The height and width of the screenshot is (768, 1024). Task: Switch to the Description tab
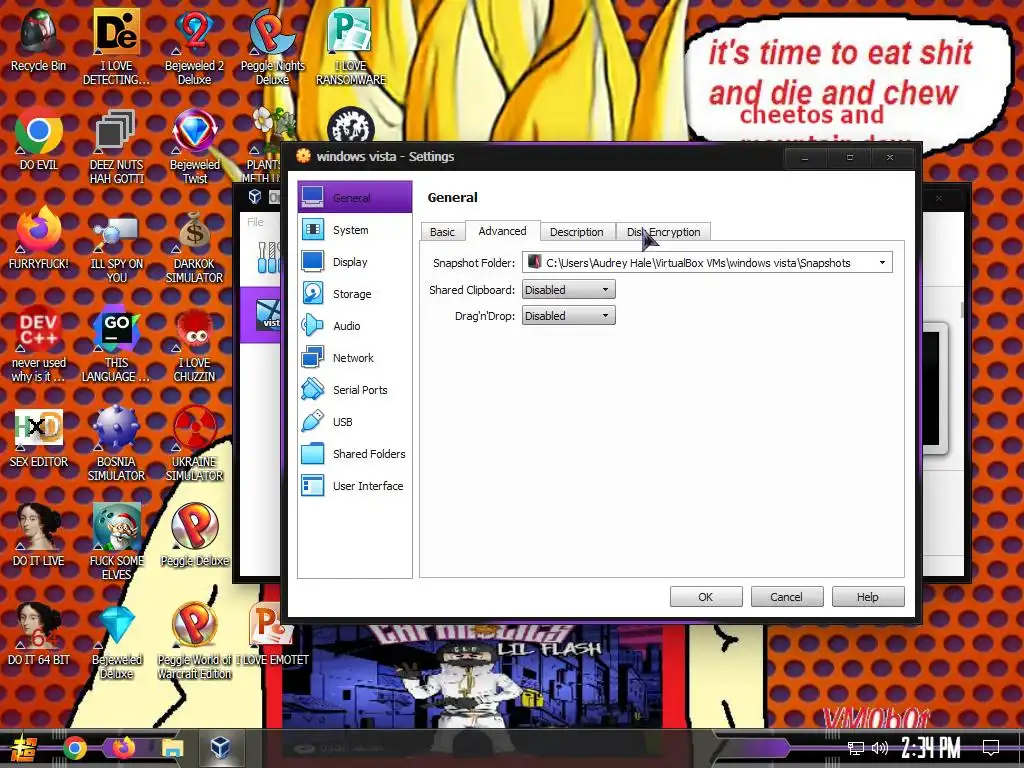[x=577, y=232]
